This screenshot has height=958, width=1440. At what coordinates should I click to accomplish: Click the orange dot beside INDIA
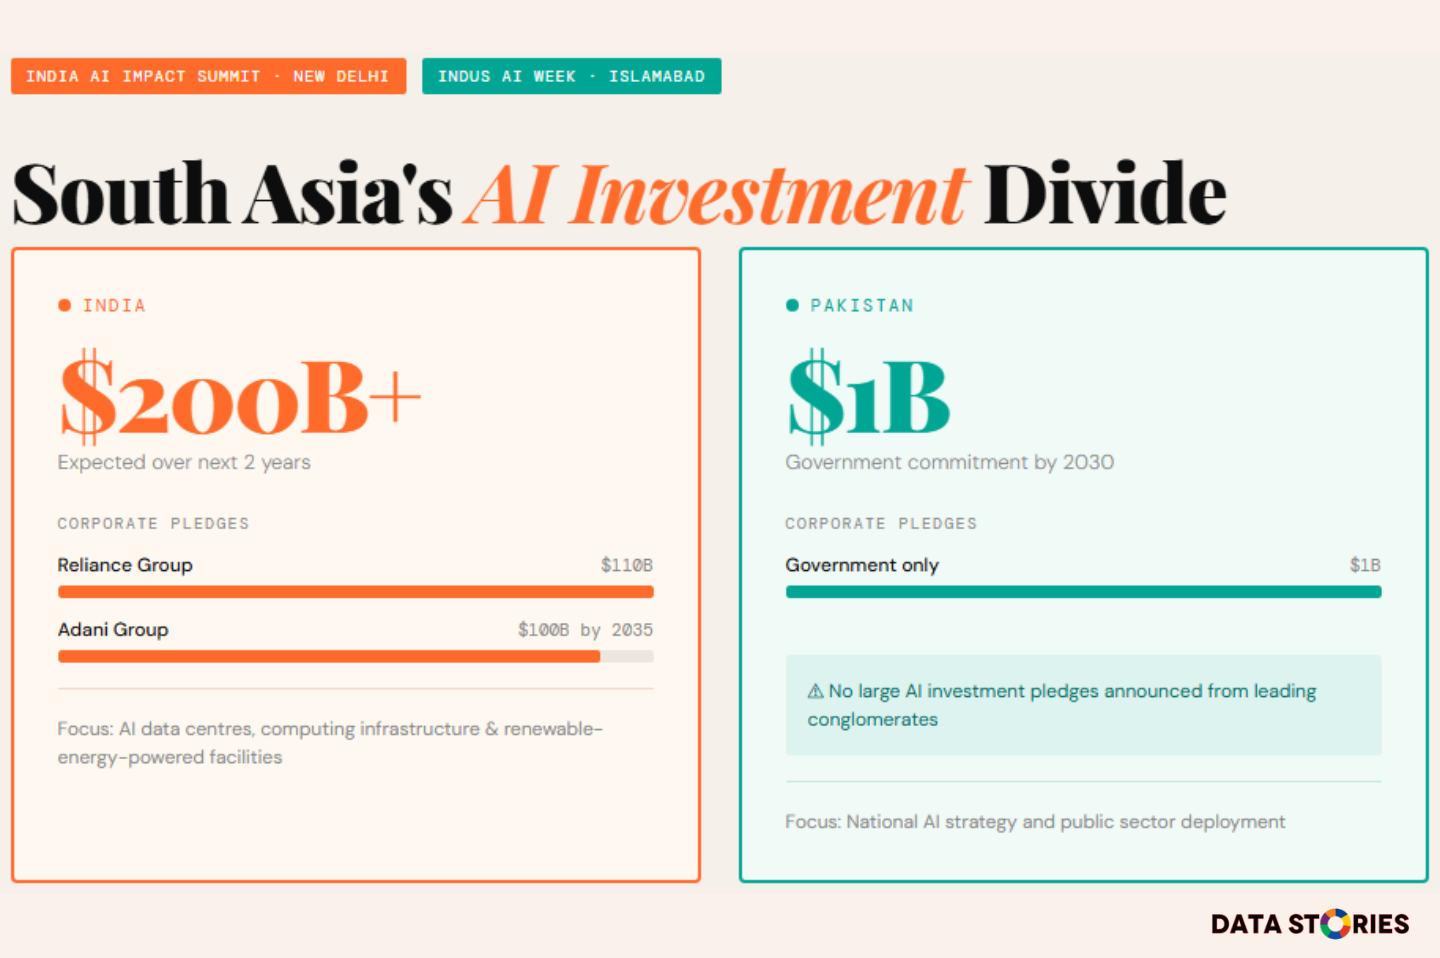click(65, 305)
